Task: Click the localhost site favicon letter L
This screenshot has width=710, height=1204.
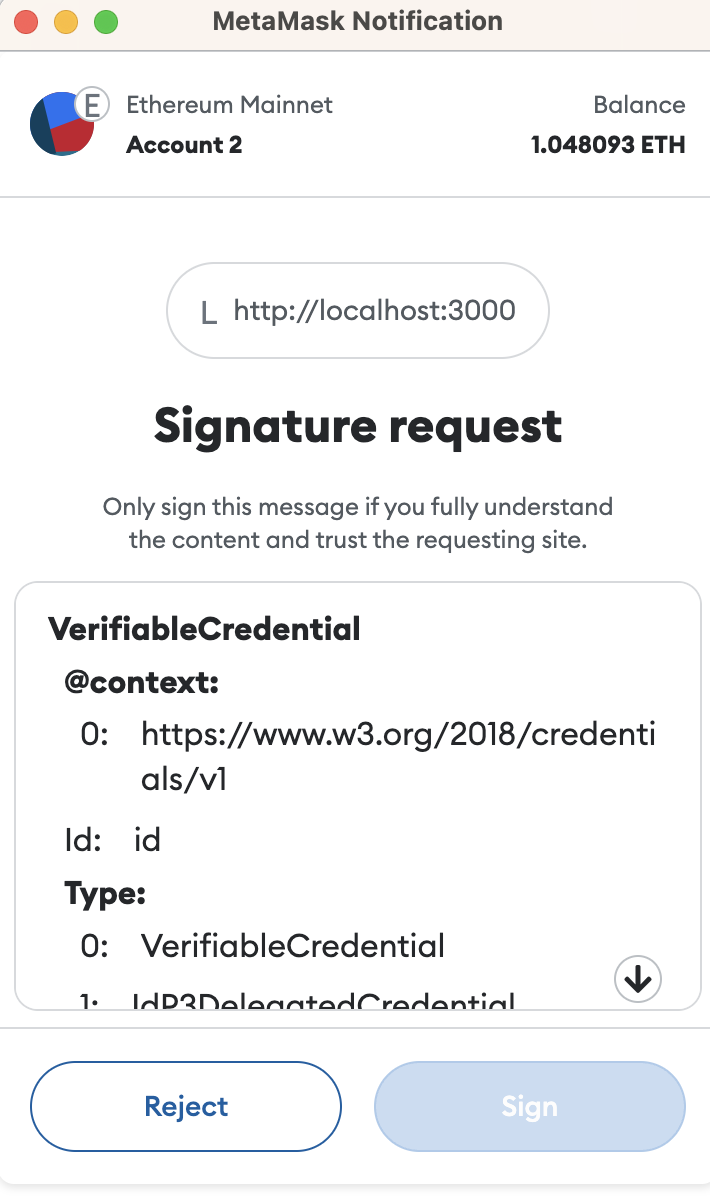Action: click(x=208, y=311)
